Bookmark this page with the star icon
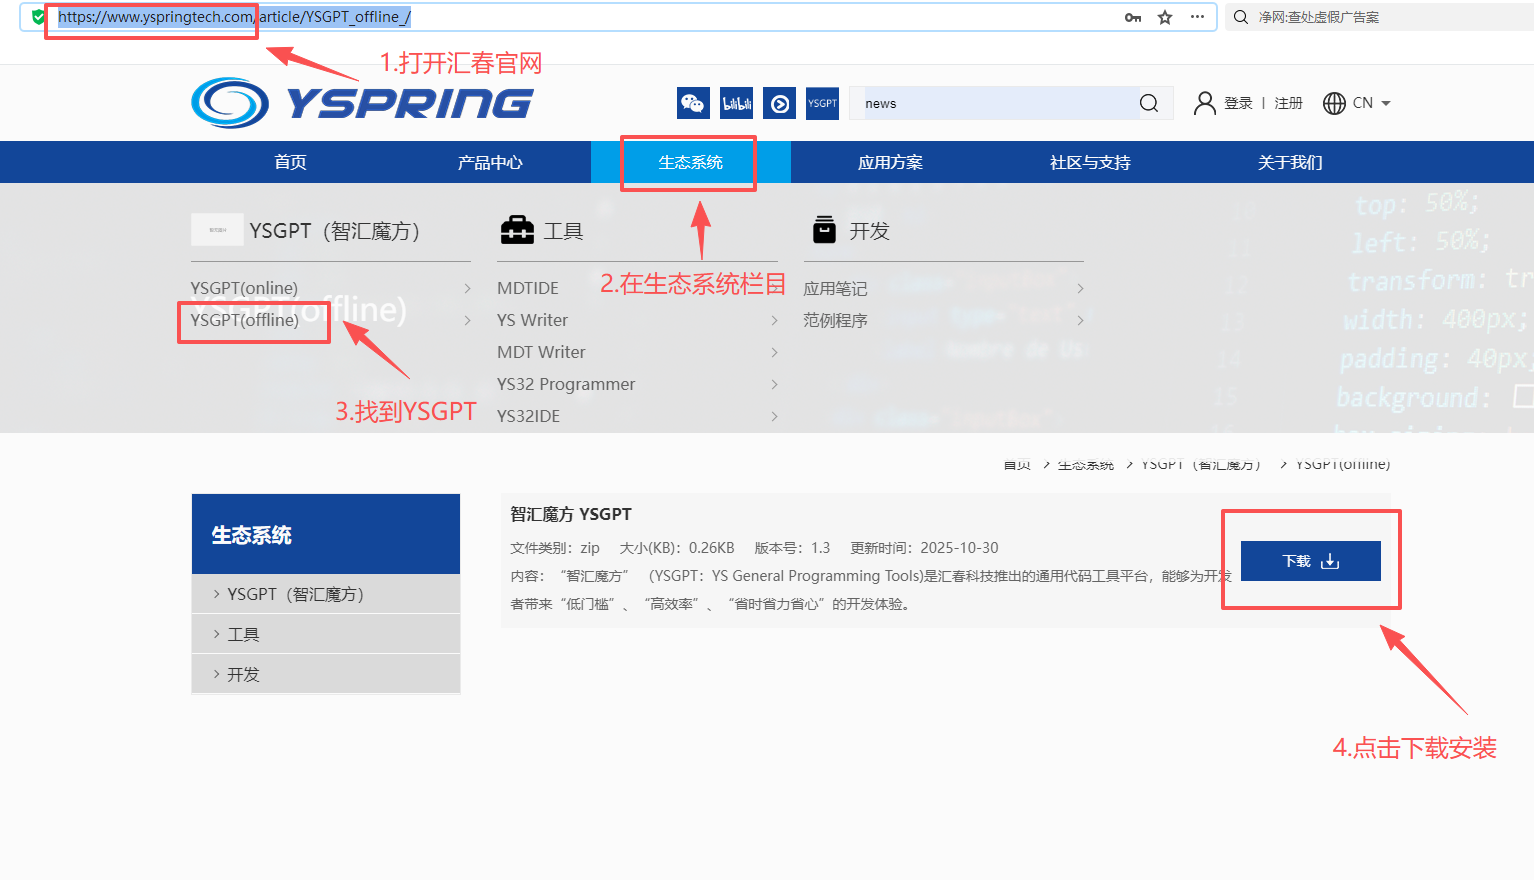 [1165, 17]
